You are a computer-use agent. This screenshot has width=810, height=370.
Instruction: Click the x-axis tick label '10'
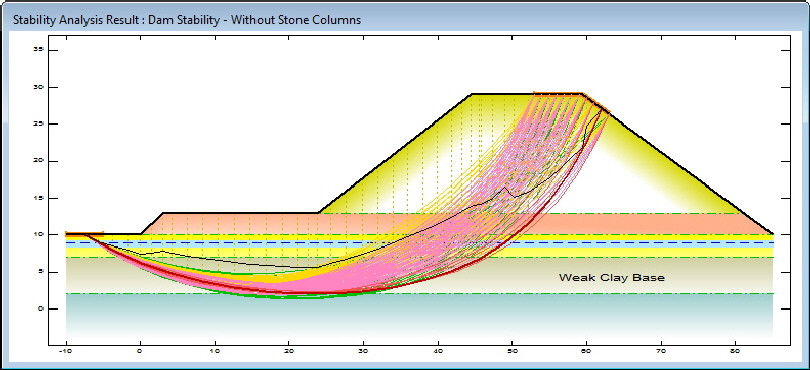click(x=215, y=351)
